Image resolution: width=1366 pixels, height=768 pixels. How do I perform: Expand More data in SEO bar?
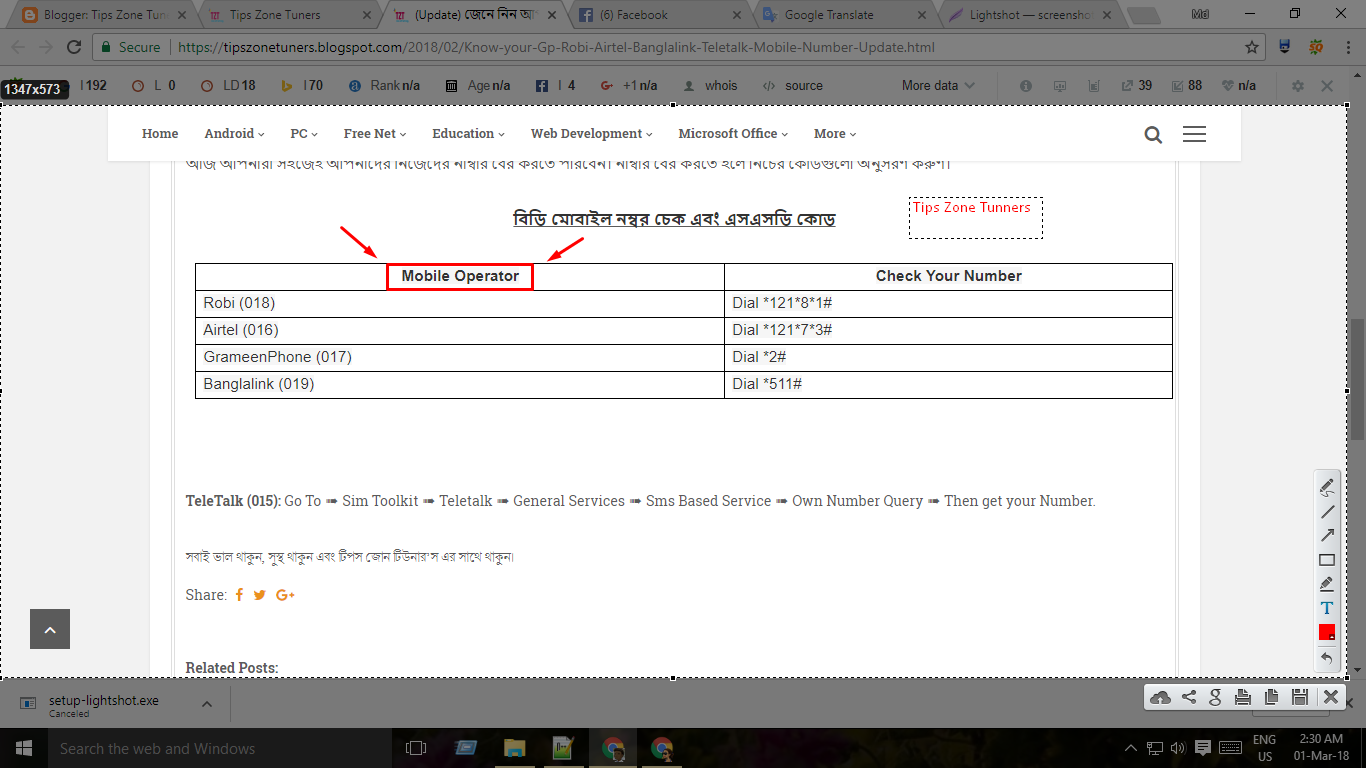coord(938,86)
